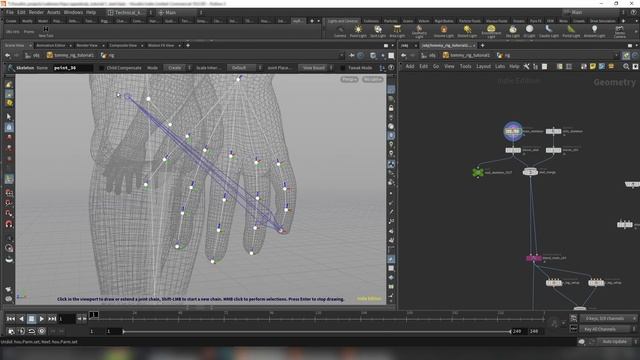This screenshot has height=360, width=640.
Task: Jump to the first frame
Action: [11, 319]
